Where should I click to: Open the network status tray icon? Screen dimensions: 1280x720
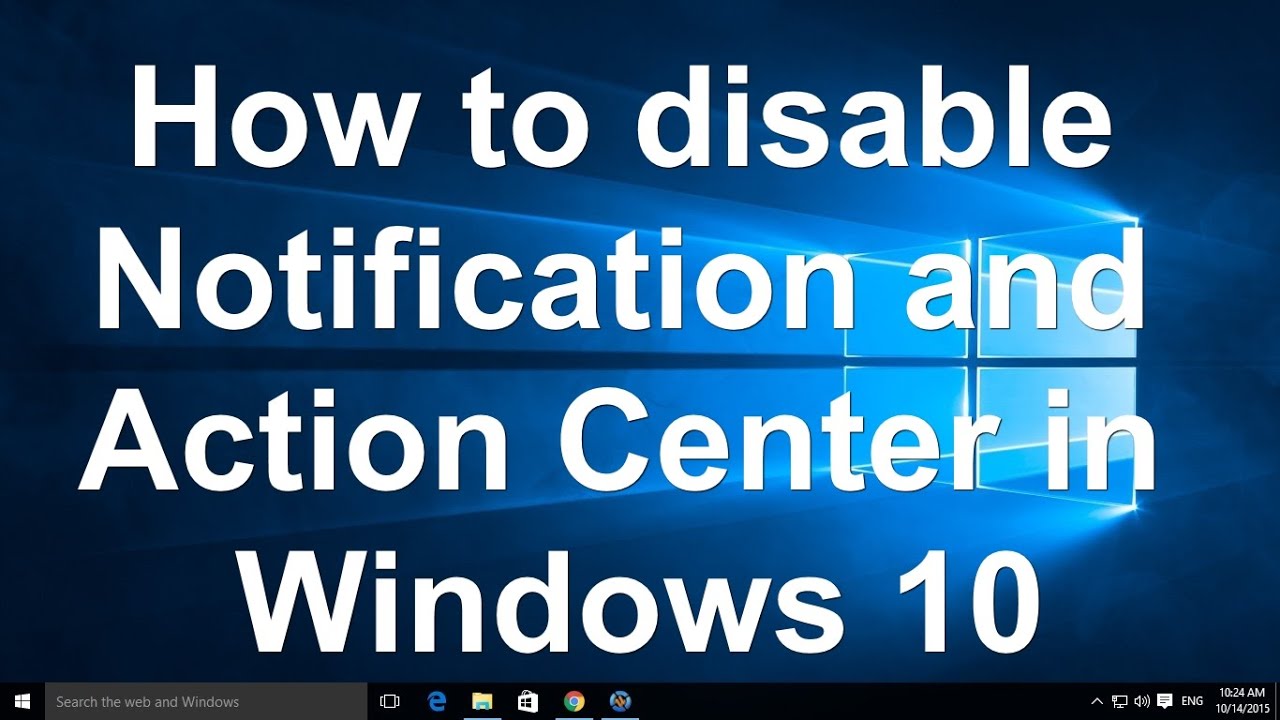(x=1120, y=701)
